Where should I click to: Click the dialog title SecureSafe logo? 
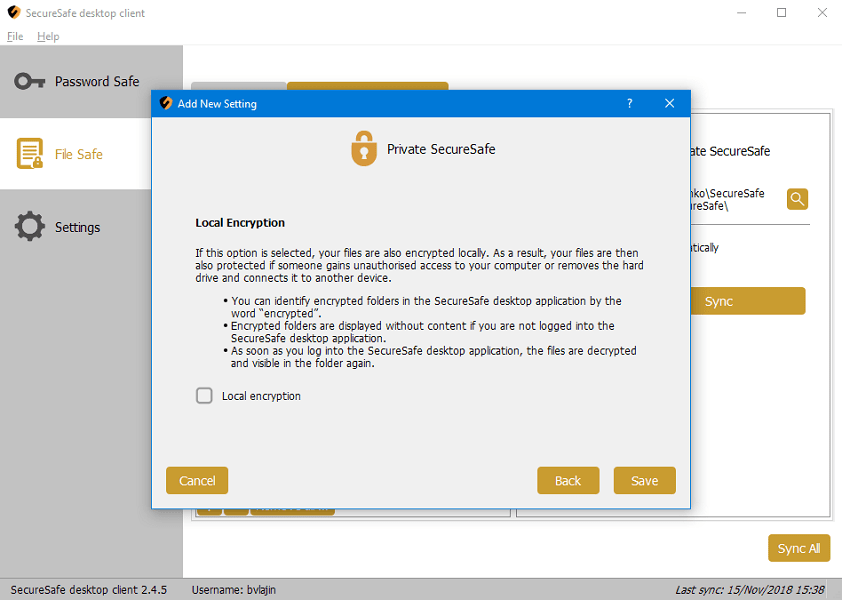click(x=166, y=103)
